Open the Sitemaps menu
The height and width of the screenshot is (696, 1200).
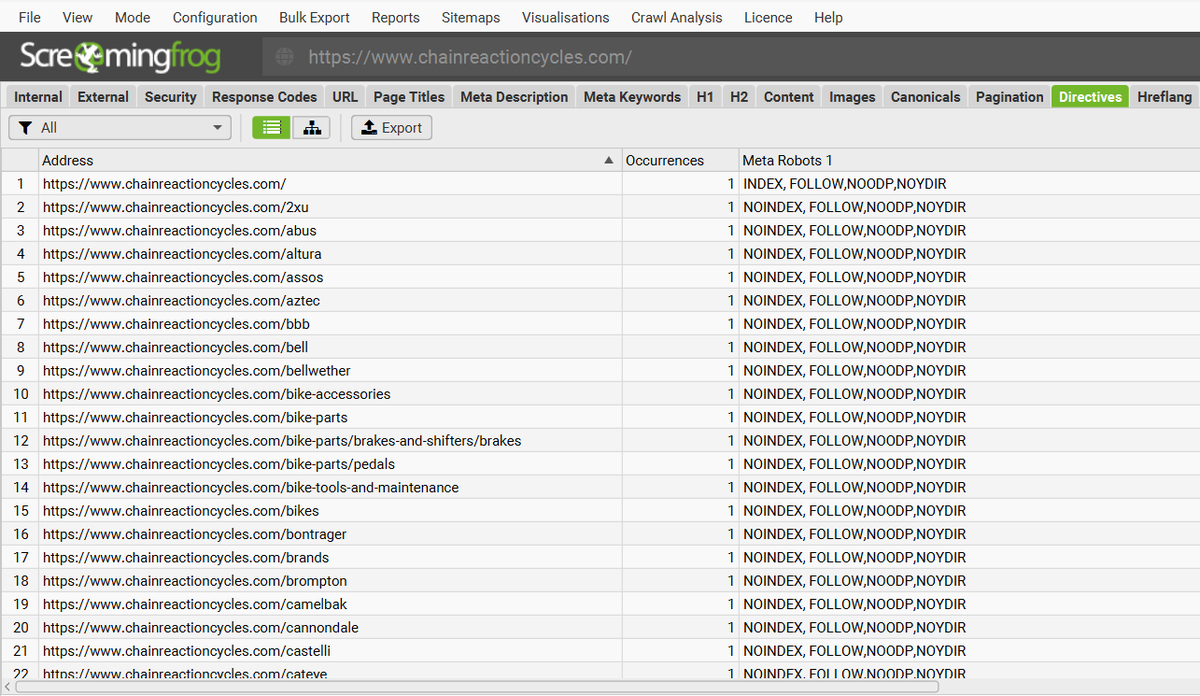[471, 17]
